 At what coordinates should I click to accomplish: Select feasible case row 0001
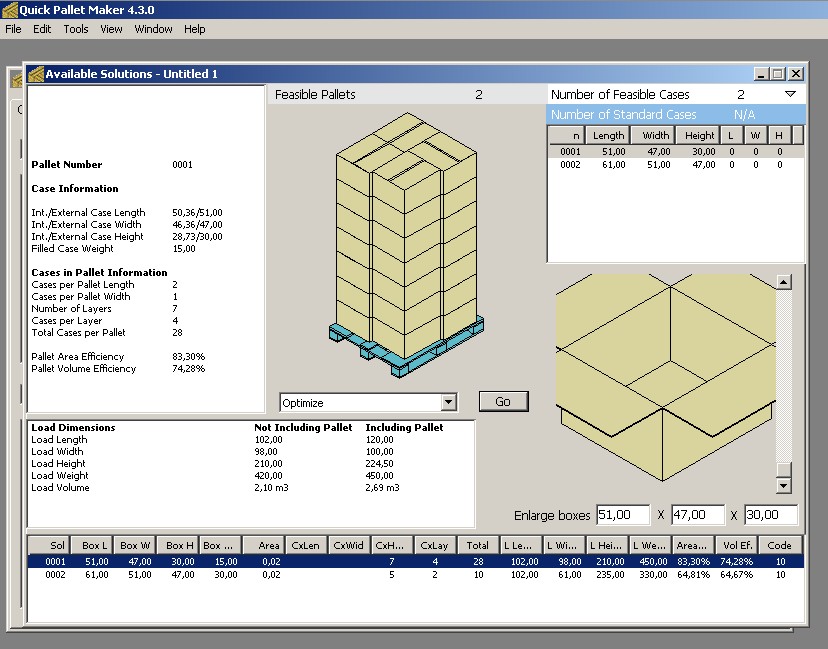click(675, 152)
